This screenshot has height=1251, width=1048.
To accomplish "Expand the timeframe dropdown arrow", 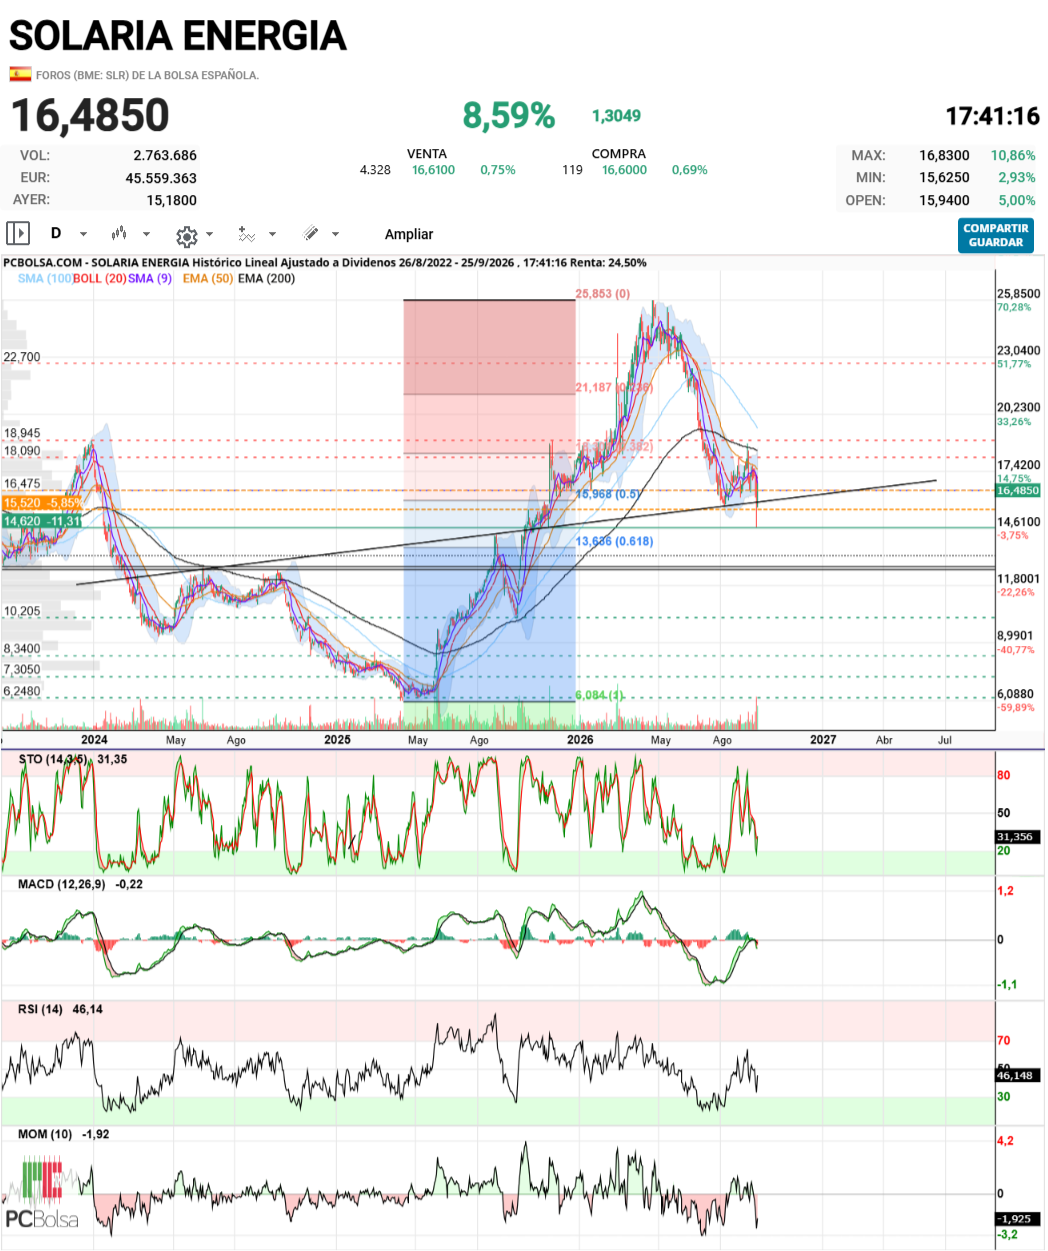I will click(x=84, y=234).
